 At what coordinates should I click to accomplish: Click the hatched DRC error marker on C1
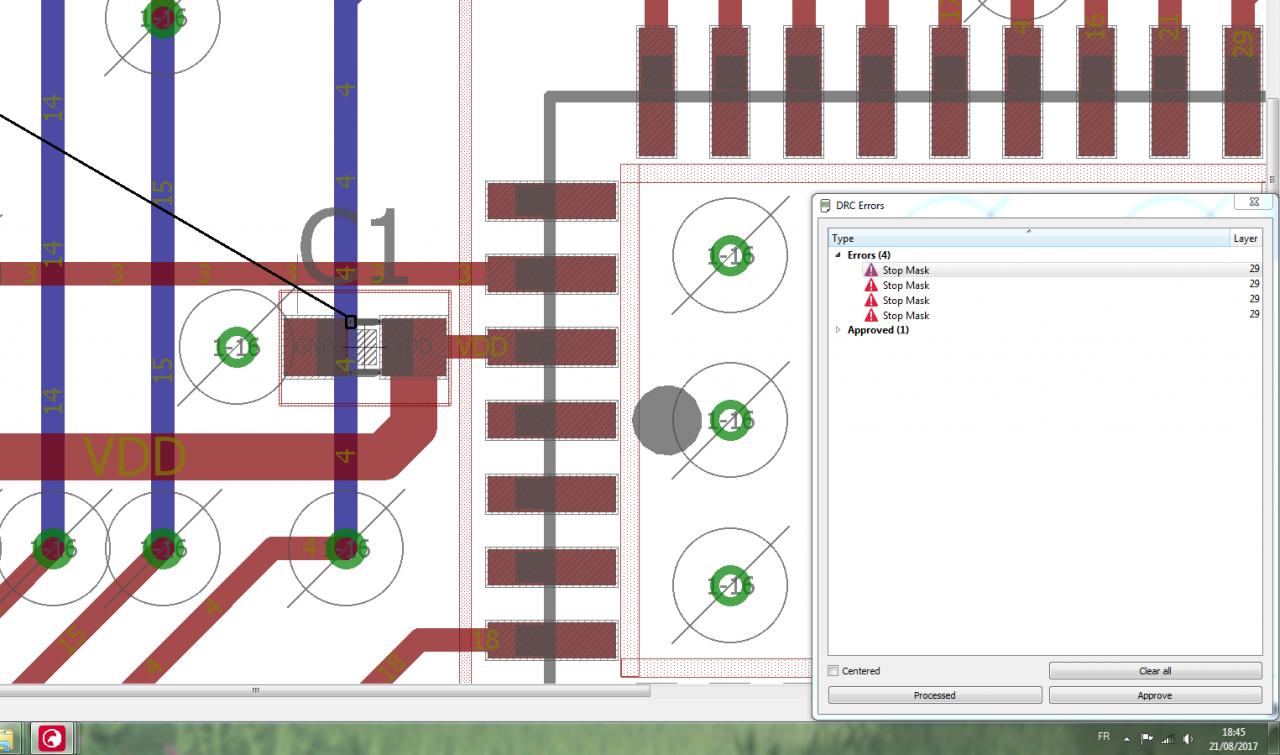(369, 348)
